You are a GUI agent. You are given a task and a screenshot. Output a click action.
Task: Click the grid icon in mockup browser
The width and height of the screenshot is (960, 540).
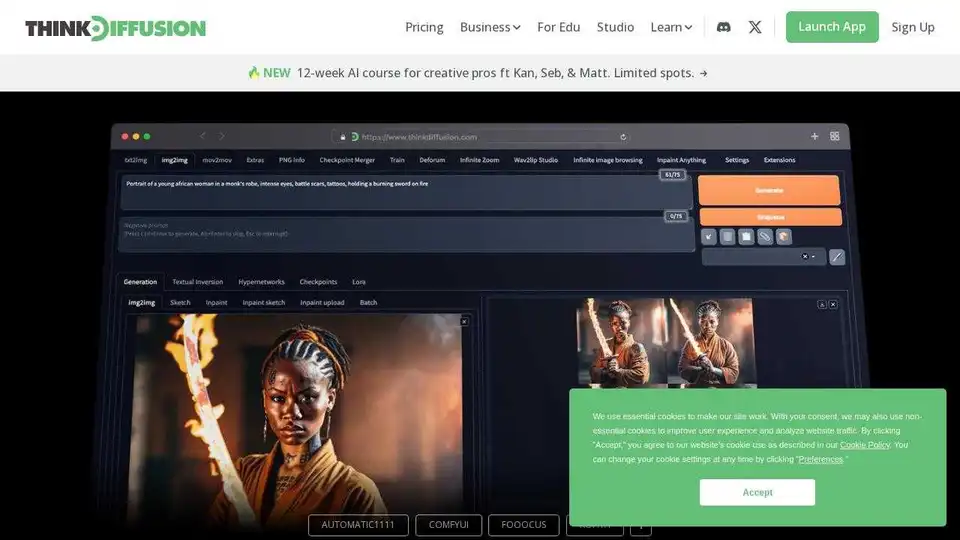[834, 137]
